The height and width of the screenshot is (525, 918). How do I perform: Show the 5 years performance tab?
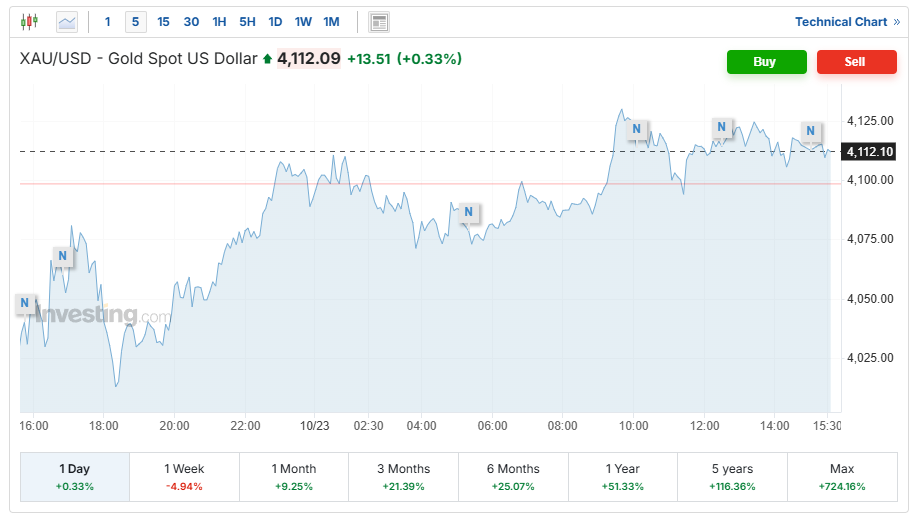click(732, 476)
